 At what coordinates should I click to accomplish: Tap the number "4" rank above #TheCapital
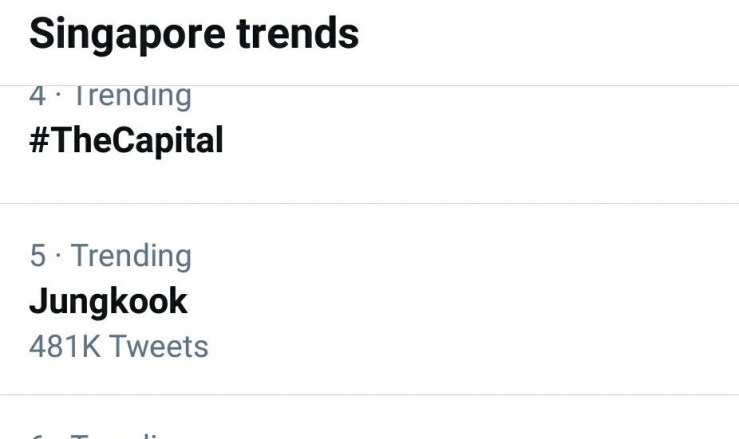point(38,98)
